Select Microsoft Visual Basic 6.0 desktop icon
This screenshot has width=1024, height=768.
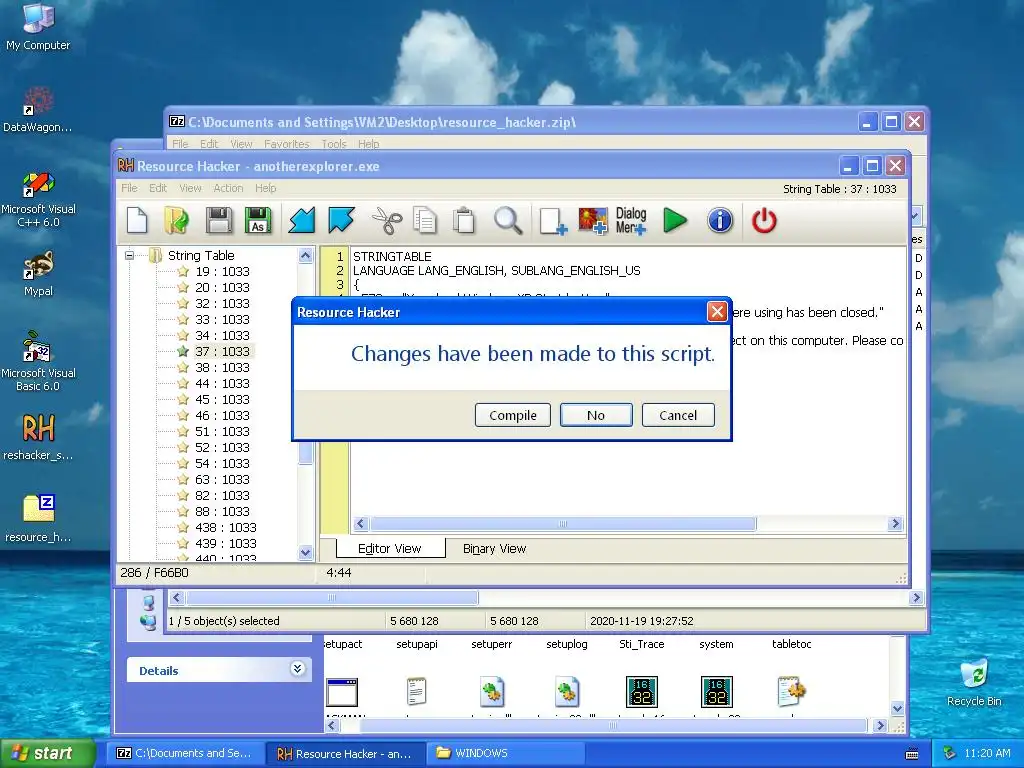click(38, 360)
